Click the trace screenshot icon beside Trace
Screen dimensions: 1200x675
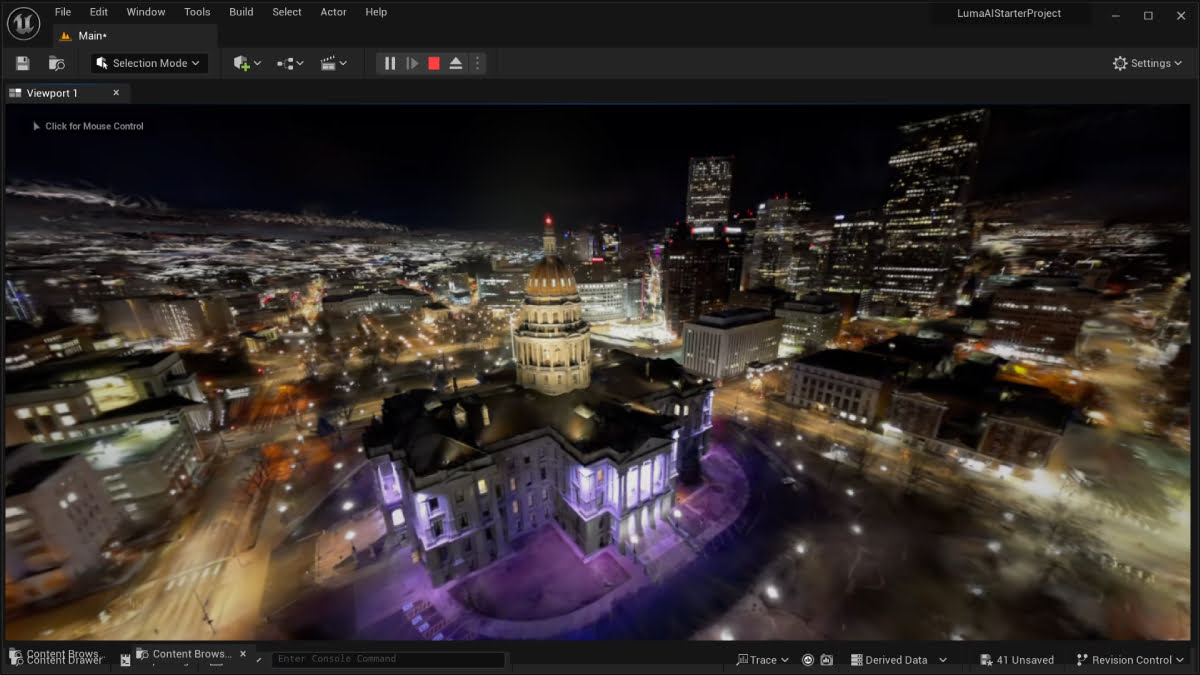click(826, 660)
